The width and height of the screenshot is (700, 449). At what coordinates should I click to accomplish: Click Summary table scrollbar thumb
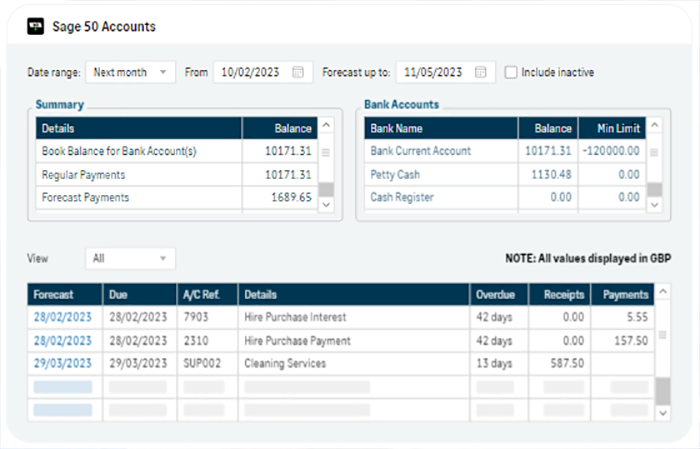point(326,189)
